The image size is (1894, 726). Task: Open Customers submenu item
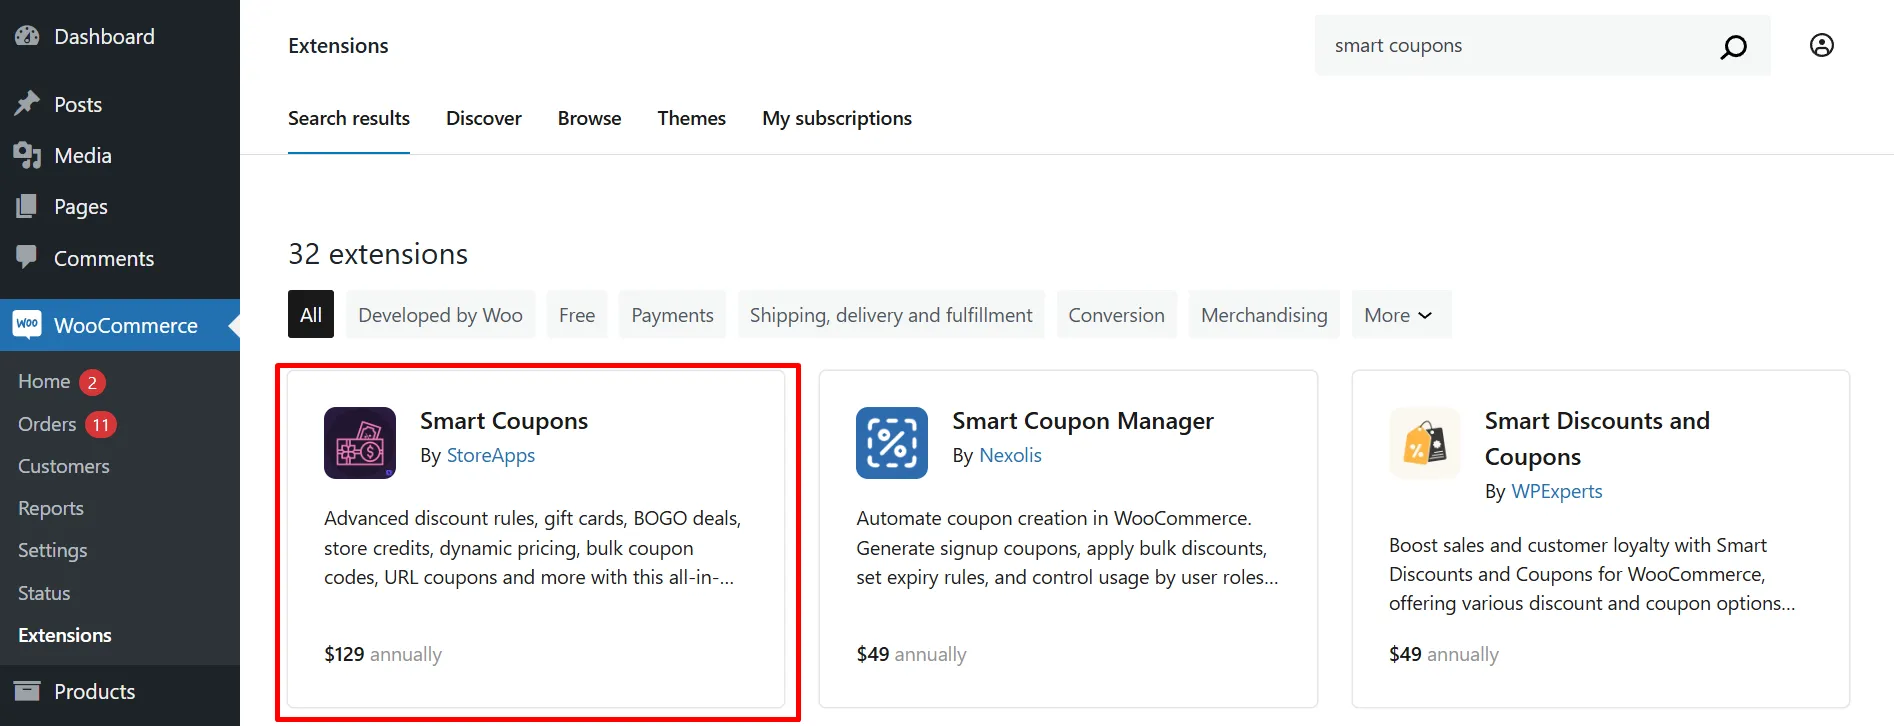point(64,466)
